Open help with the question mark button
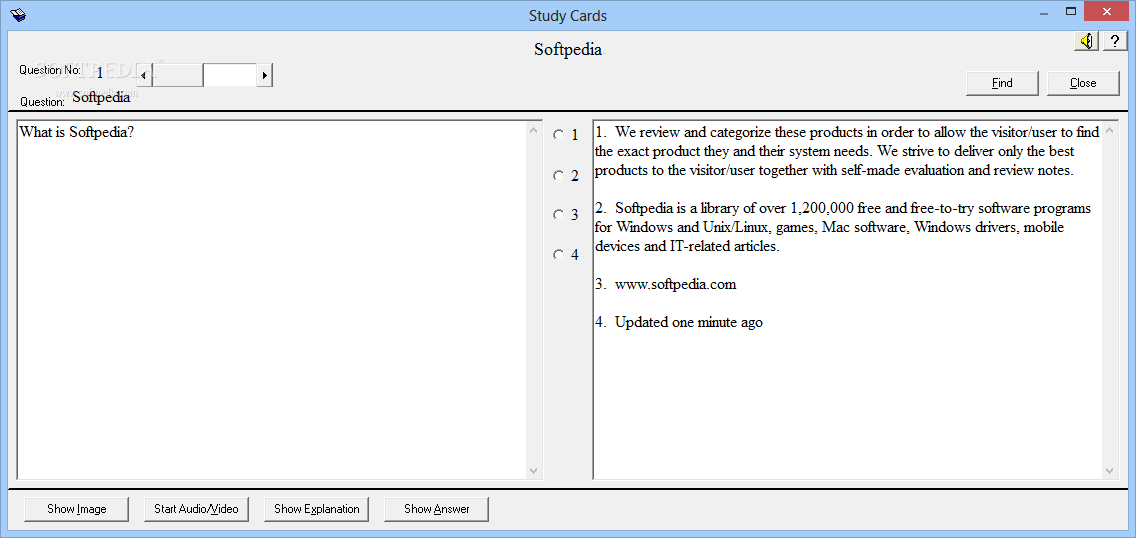This screenshot has width=1136, height=538. 1115,42
